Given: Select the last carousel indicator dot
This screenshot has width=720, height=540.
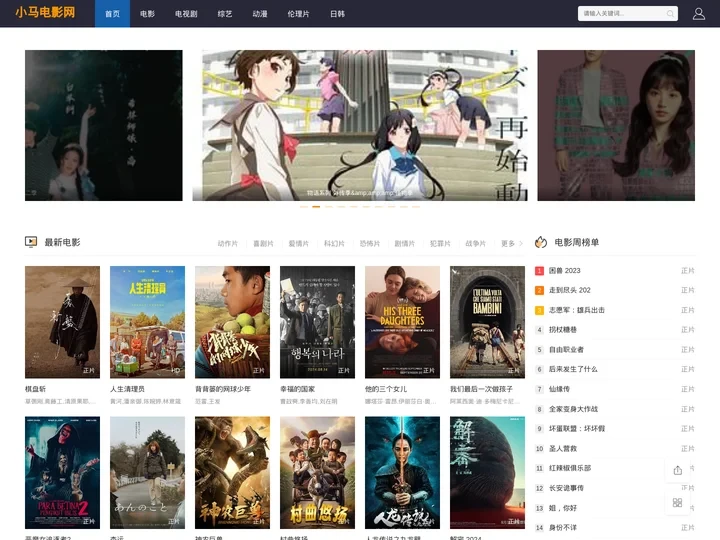Looking at the screenshot, I should click(x=416, y=207).
